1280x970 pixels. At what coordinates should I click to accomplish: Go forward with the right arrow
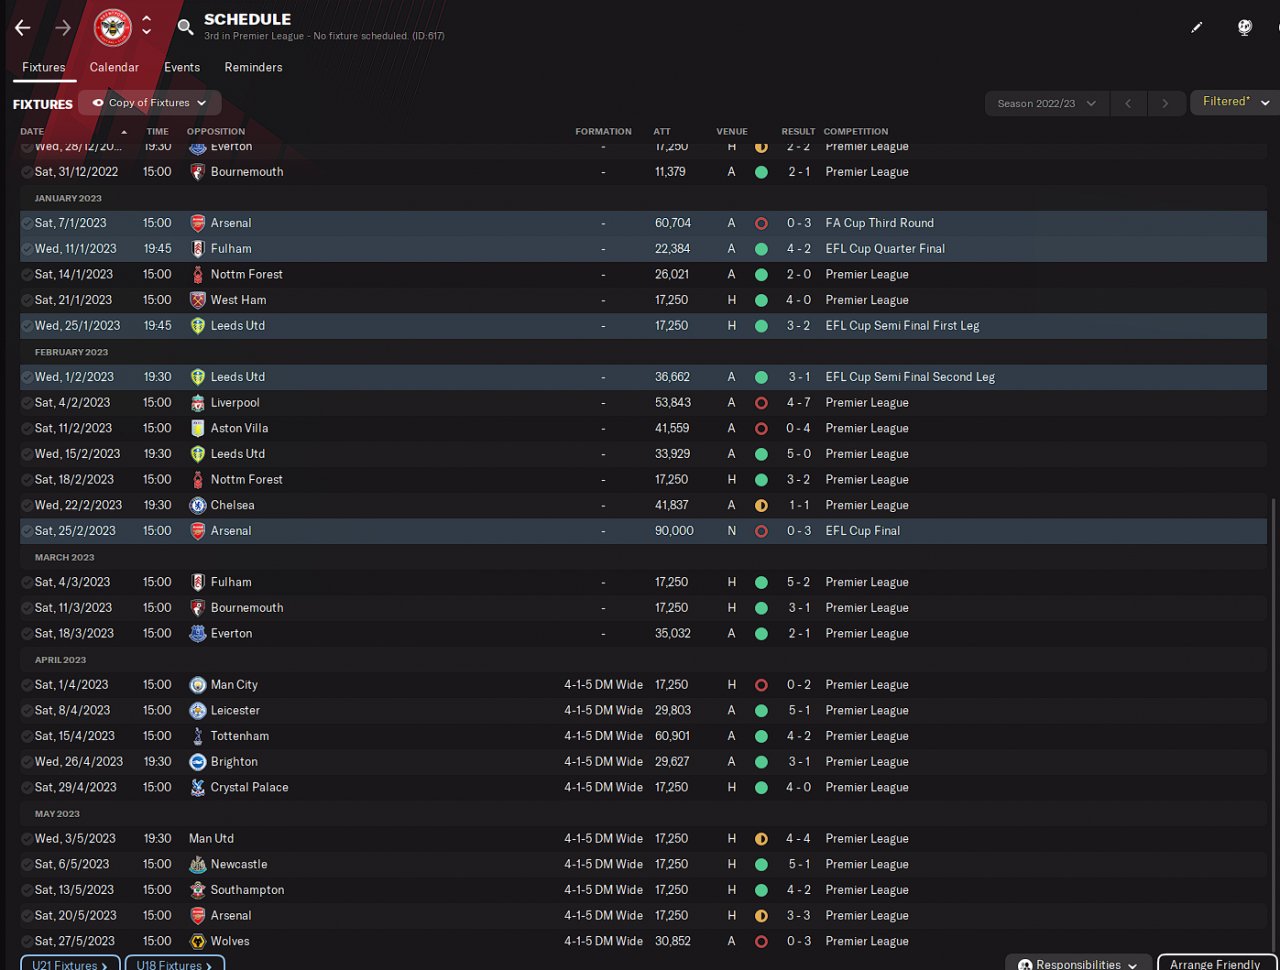pos(63,28)
